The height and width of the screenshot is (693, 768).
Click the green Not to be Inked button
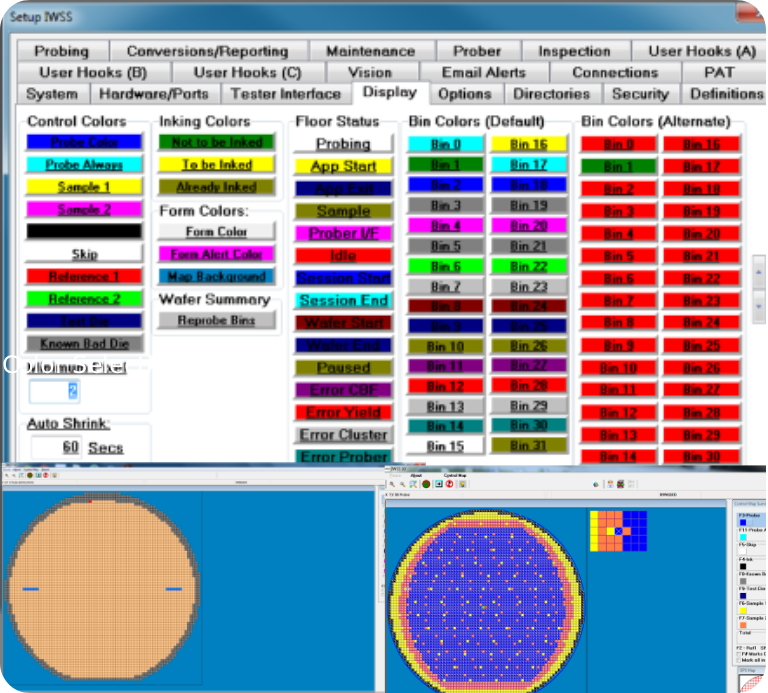(216, 142)
